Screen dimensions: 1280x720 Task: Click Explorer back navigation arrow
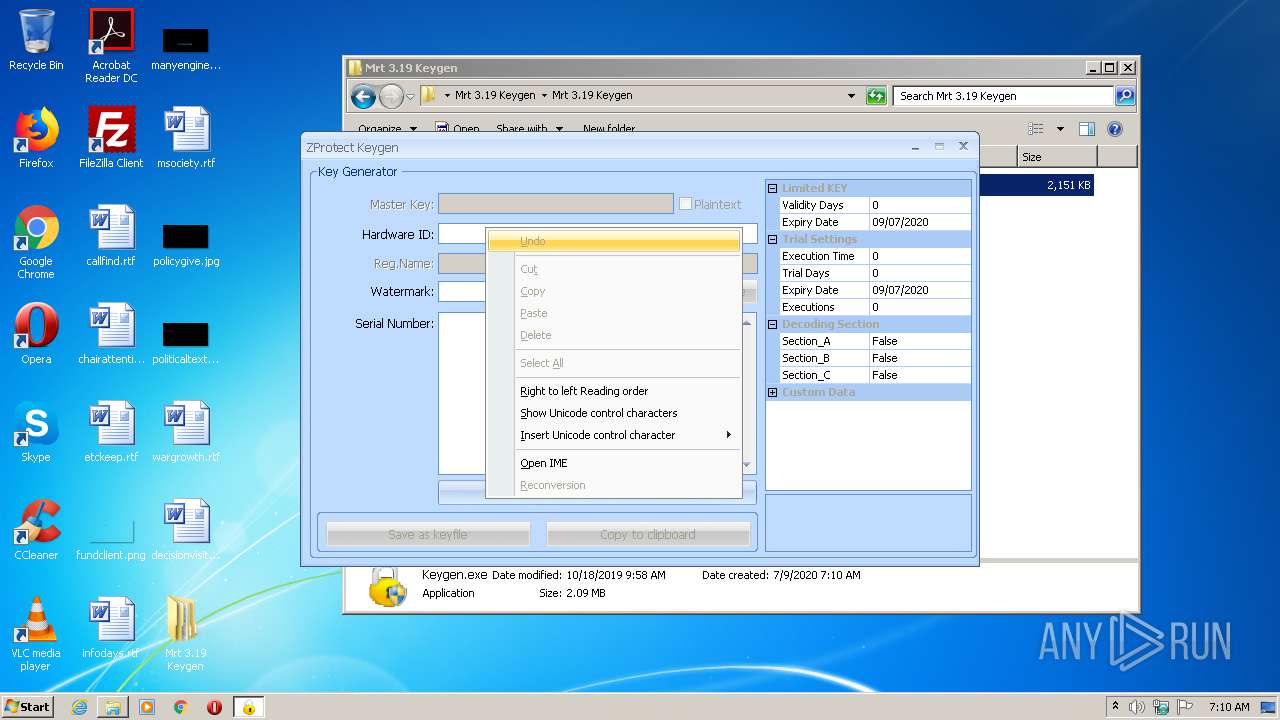pos(363,96)
